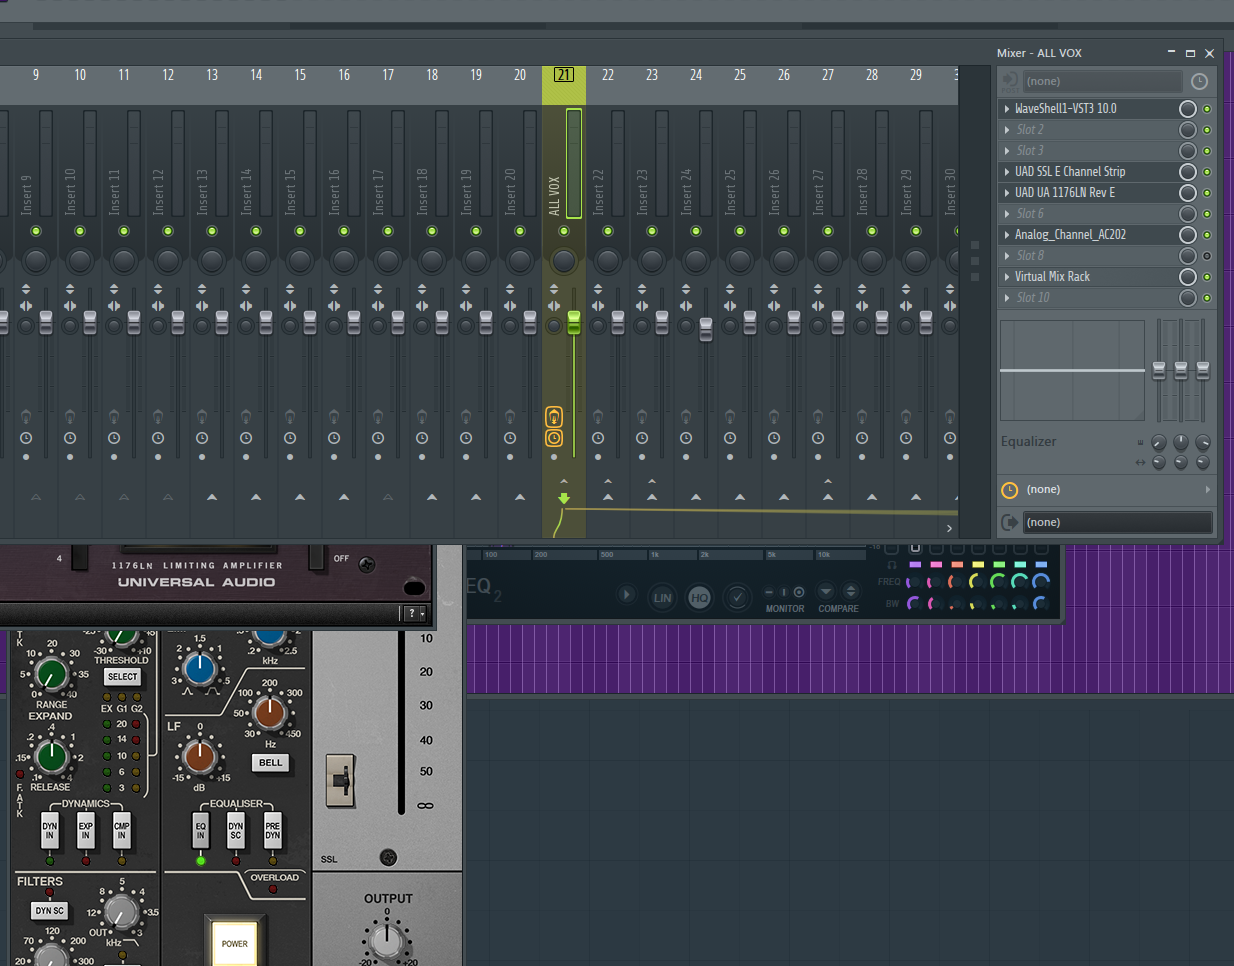
Task: Click the LF dB gain knob on SSL strip
Action: pyautogui.click(x=199, y=757)
